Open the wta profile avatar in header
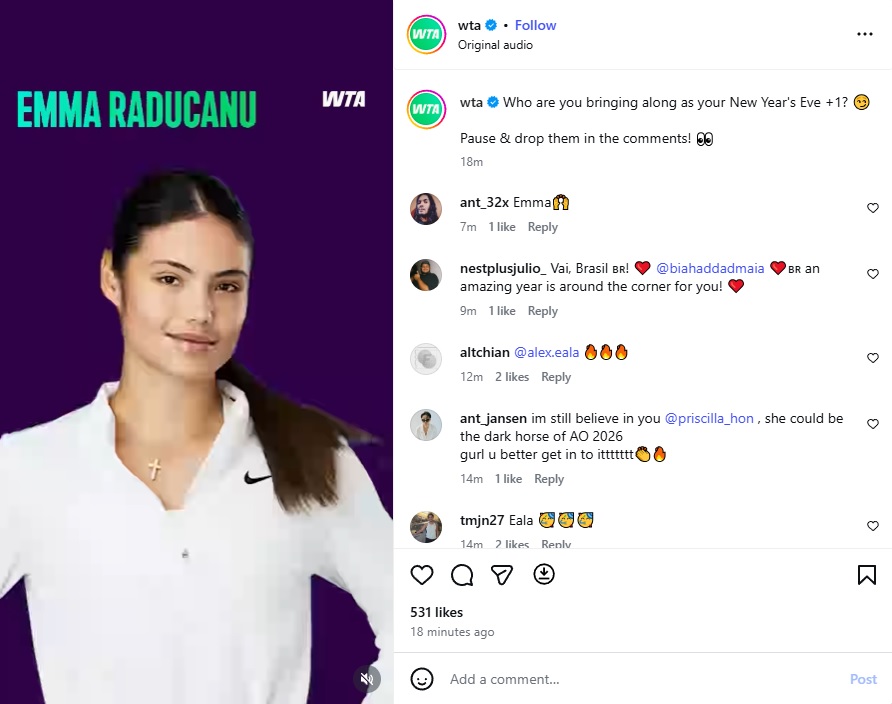 [426, 35]
